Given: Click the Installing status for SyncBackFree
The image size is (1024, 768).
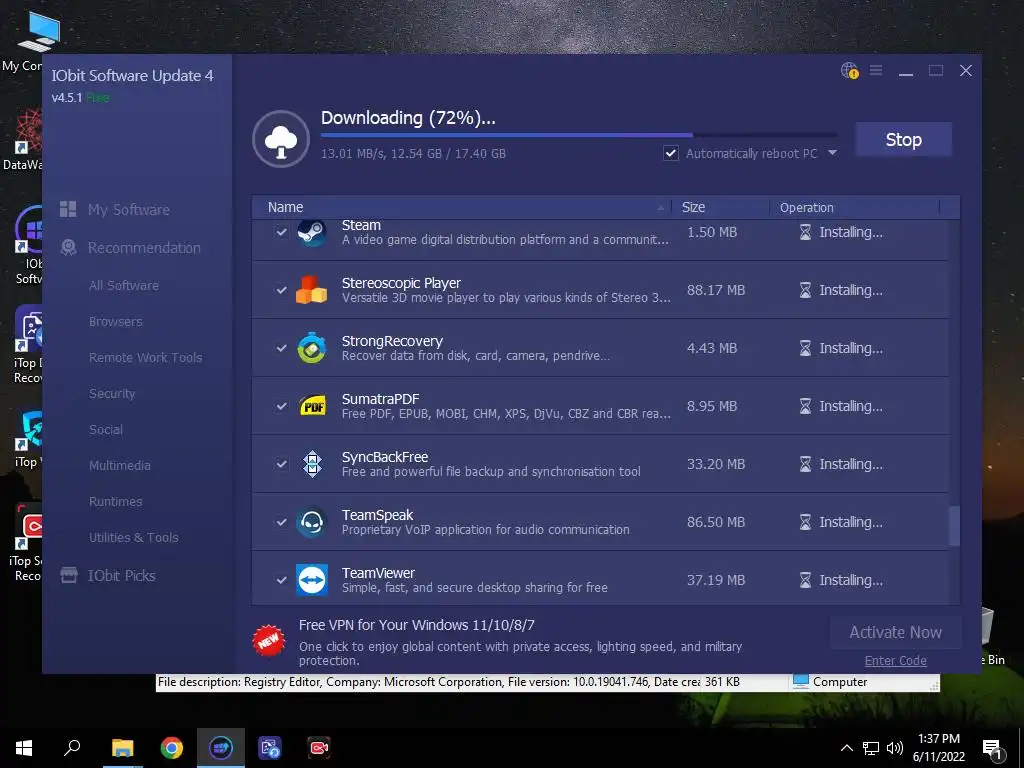Looking at the screenshot, I should click(851, 464).
